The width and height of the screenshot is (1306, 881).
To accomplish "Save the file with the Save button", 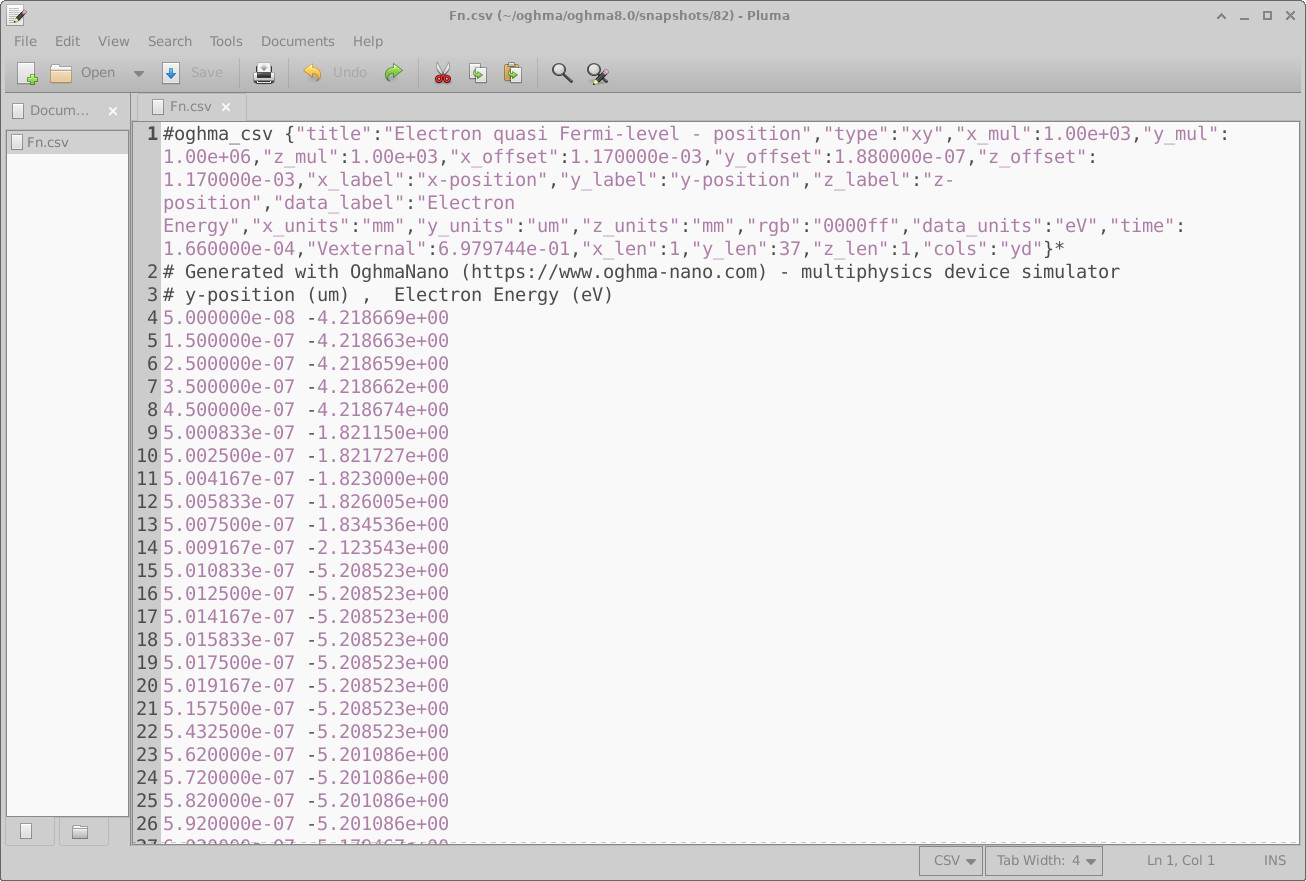I will 193,73.
